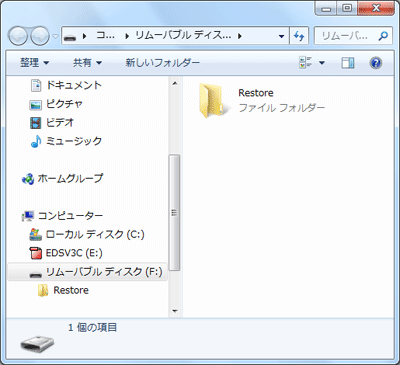Click the リムーバブル ディスク (F:) drive icon

tap(36, 275)
